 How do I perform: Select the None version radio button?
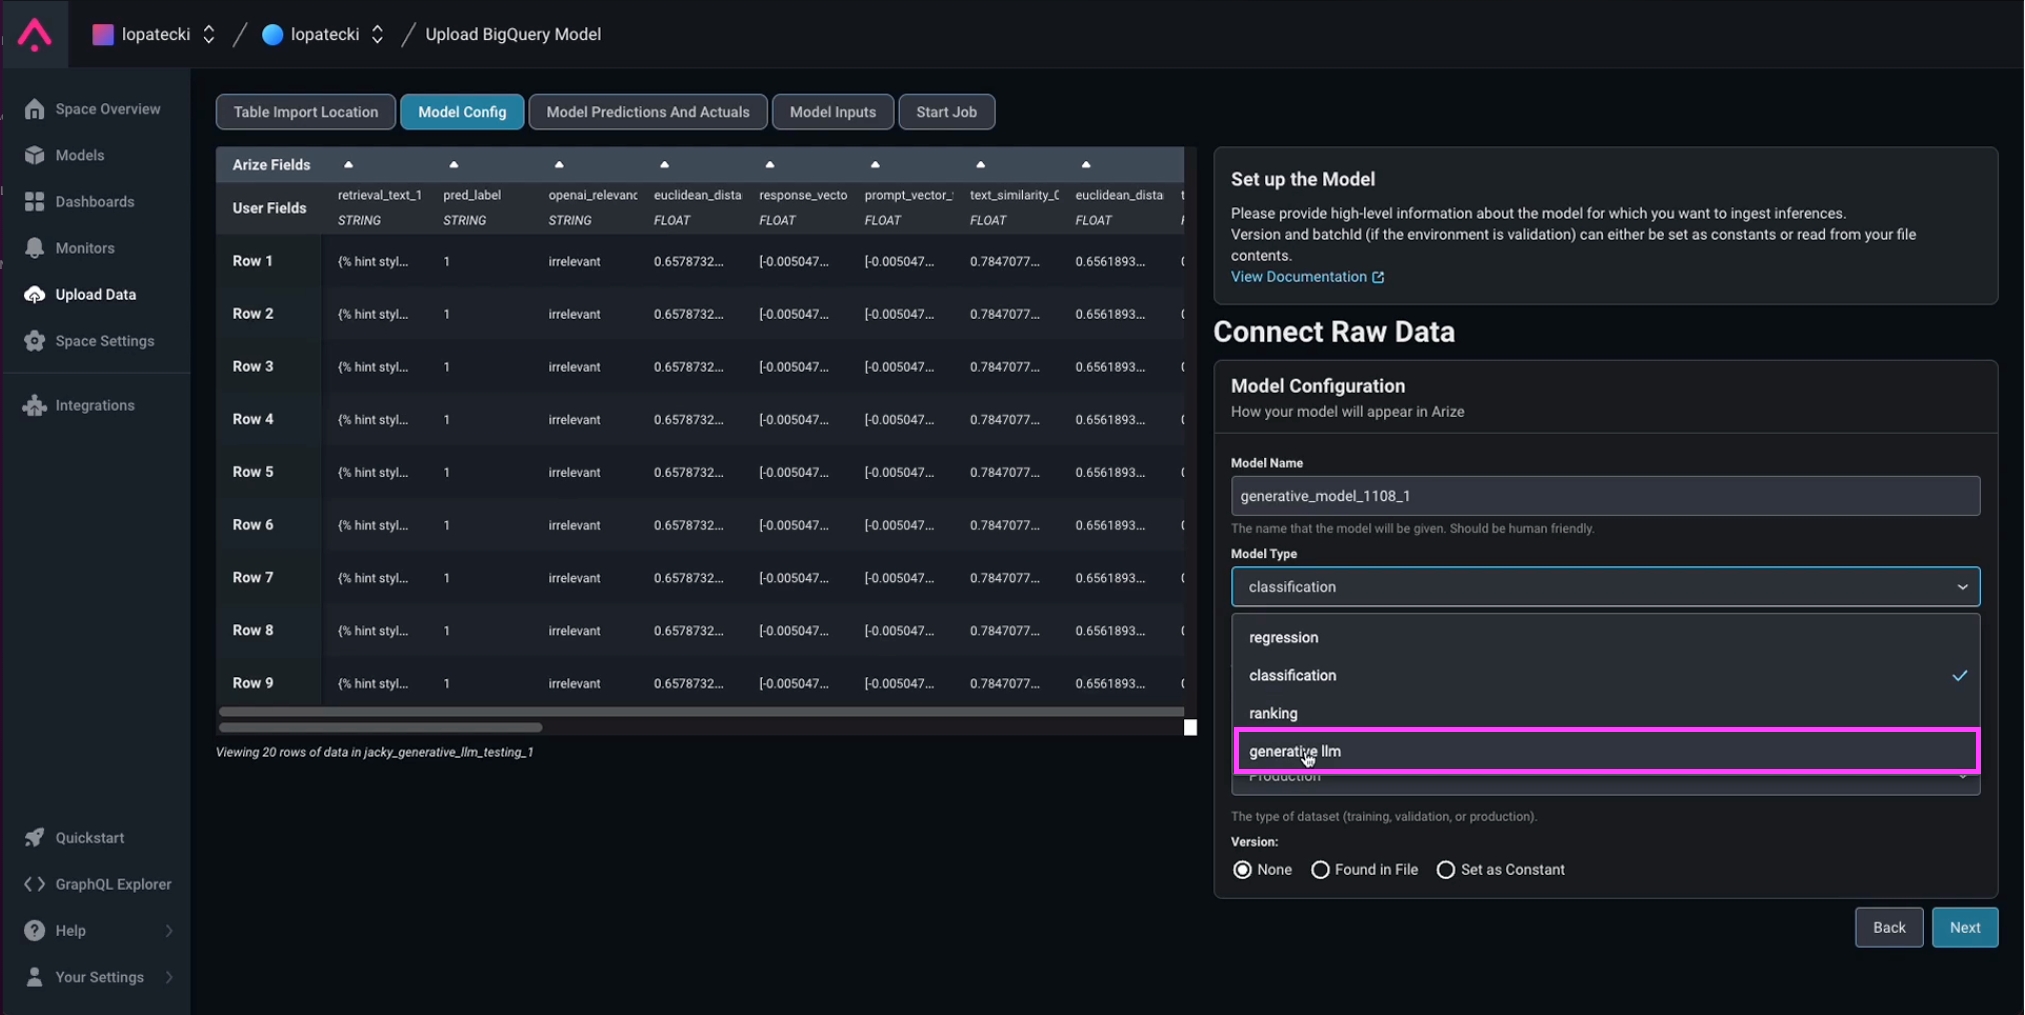pos(1242,870)
